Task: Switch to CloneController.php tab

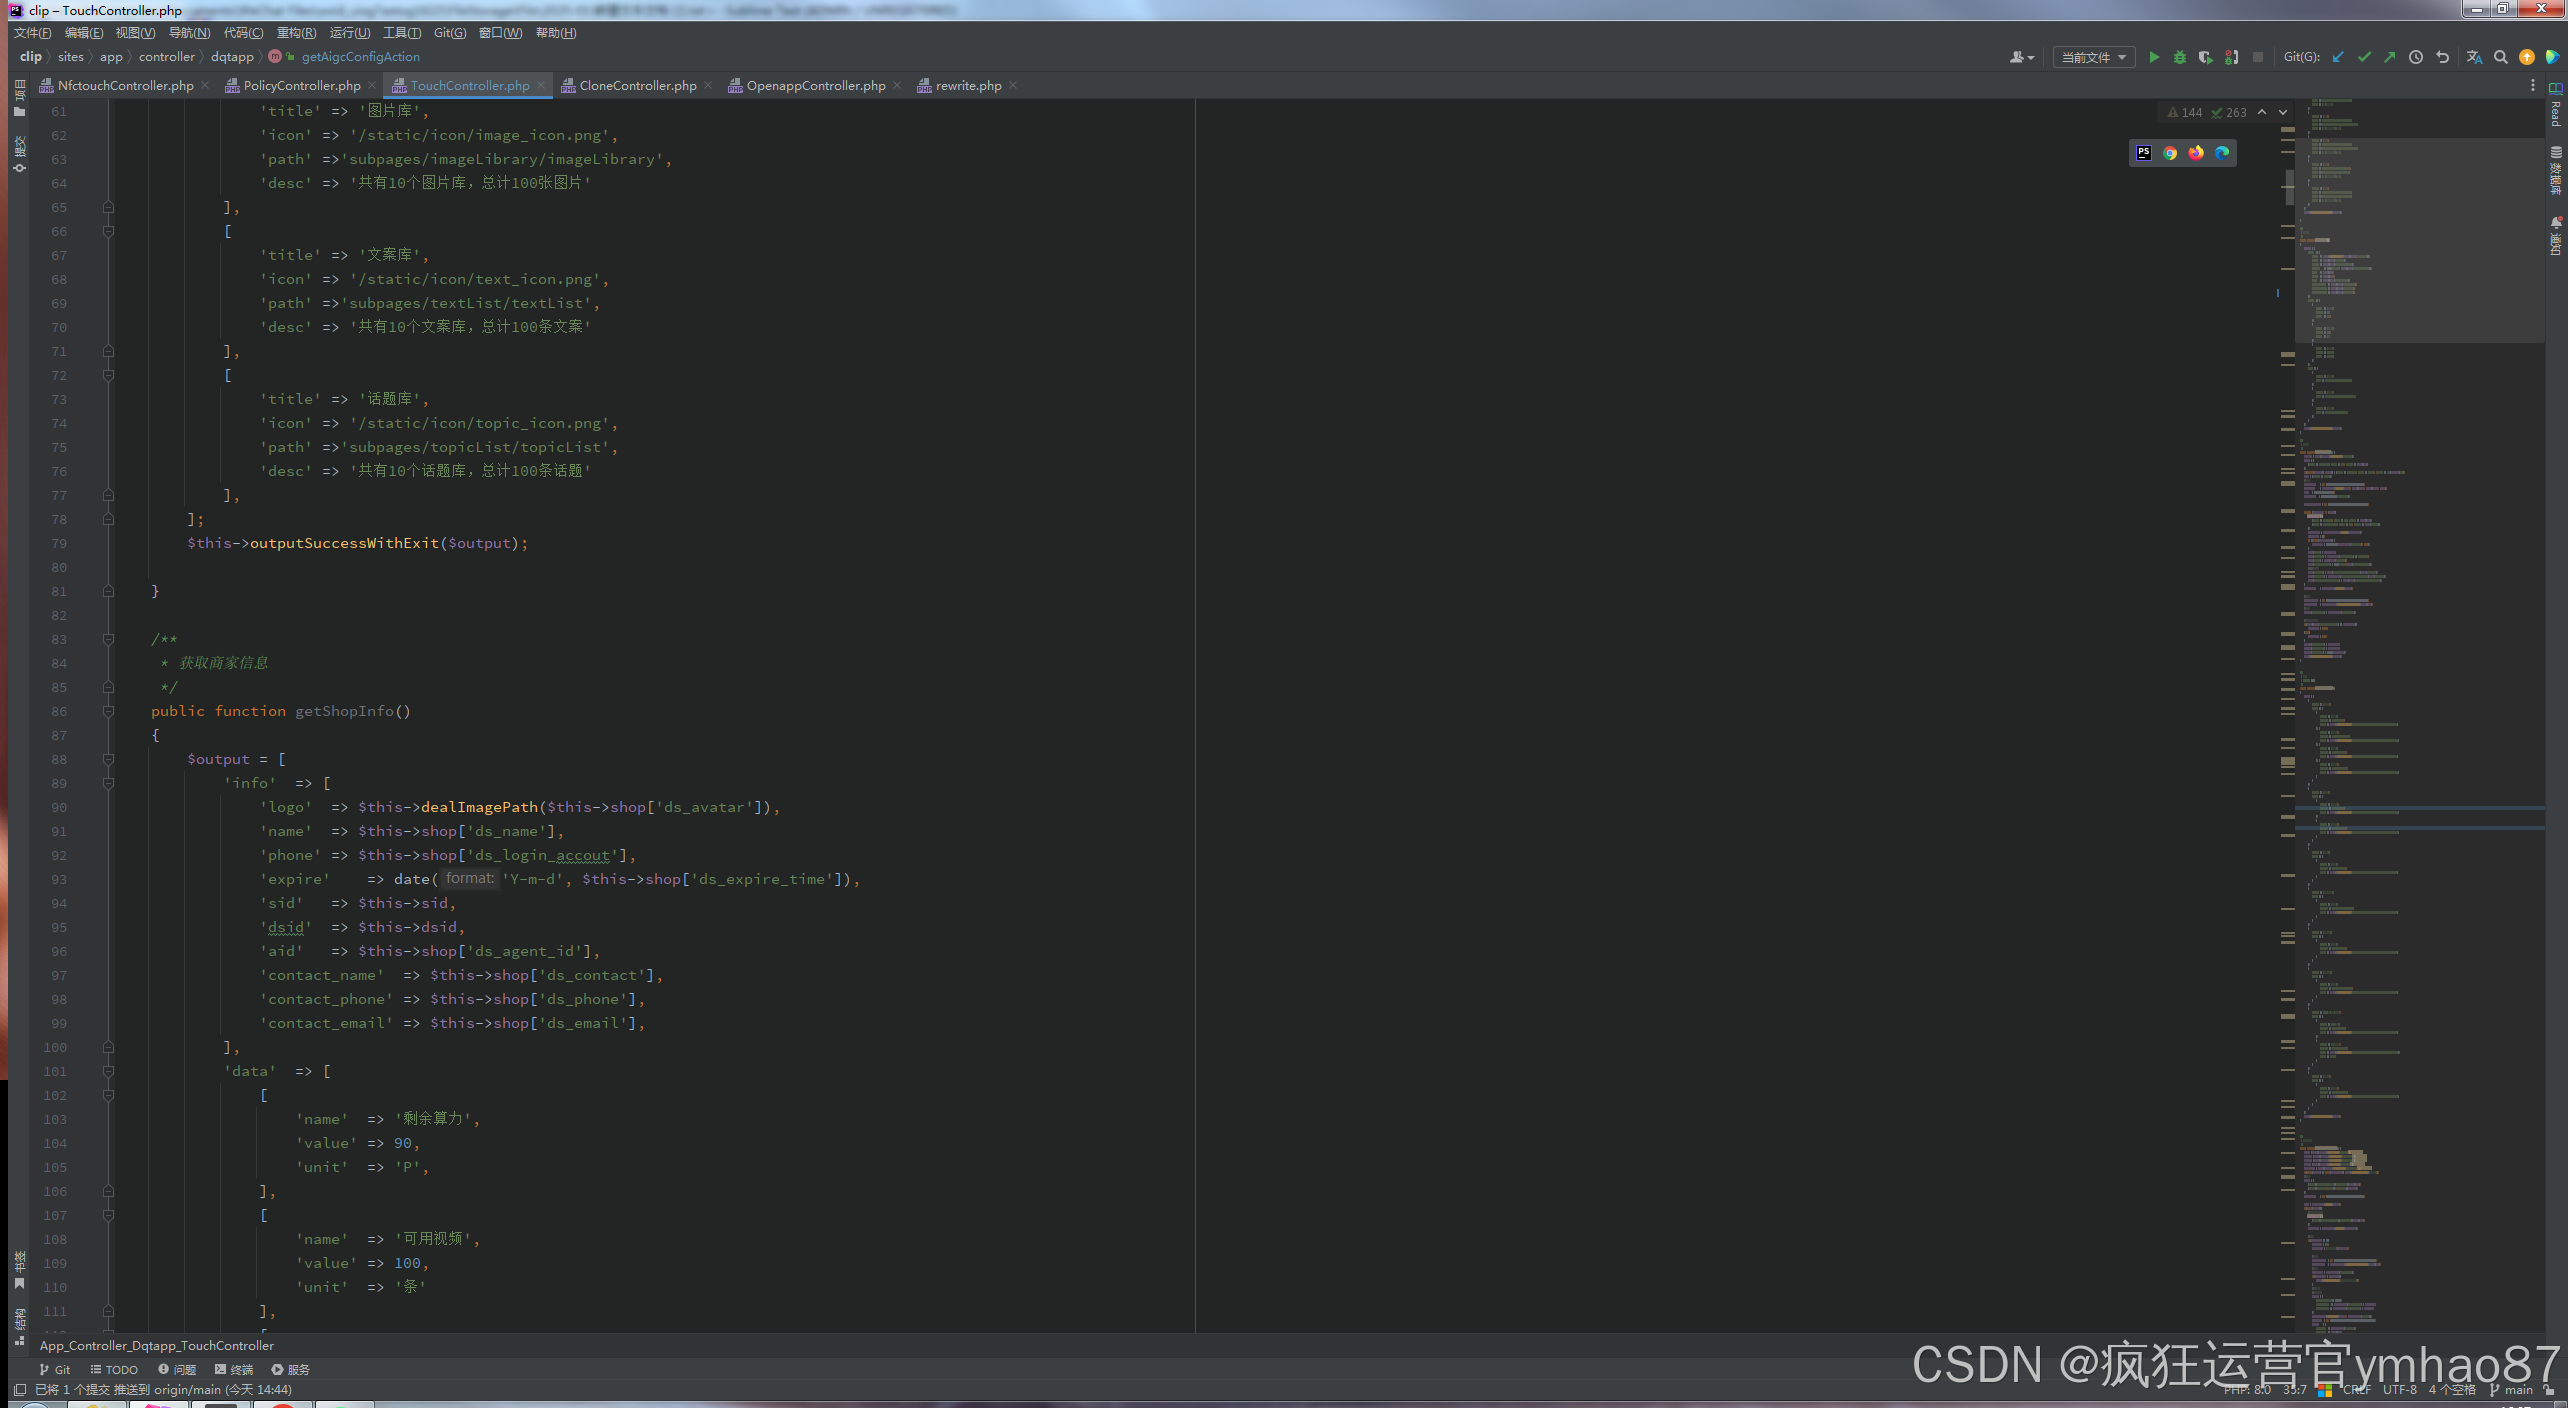Action: pyautogui.click(x=637, y=86)
